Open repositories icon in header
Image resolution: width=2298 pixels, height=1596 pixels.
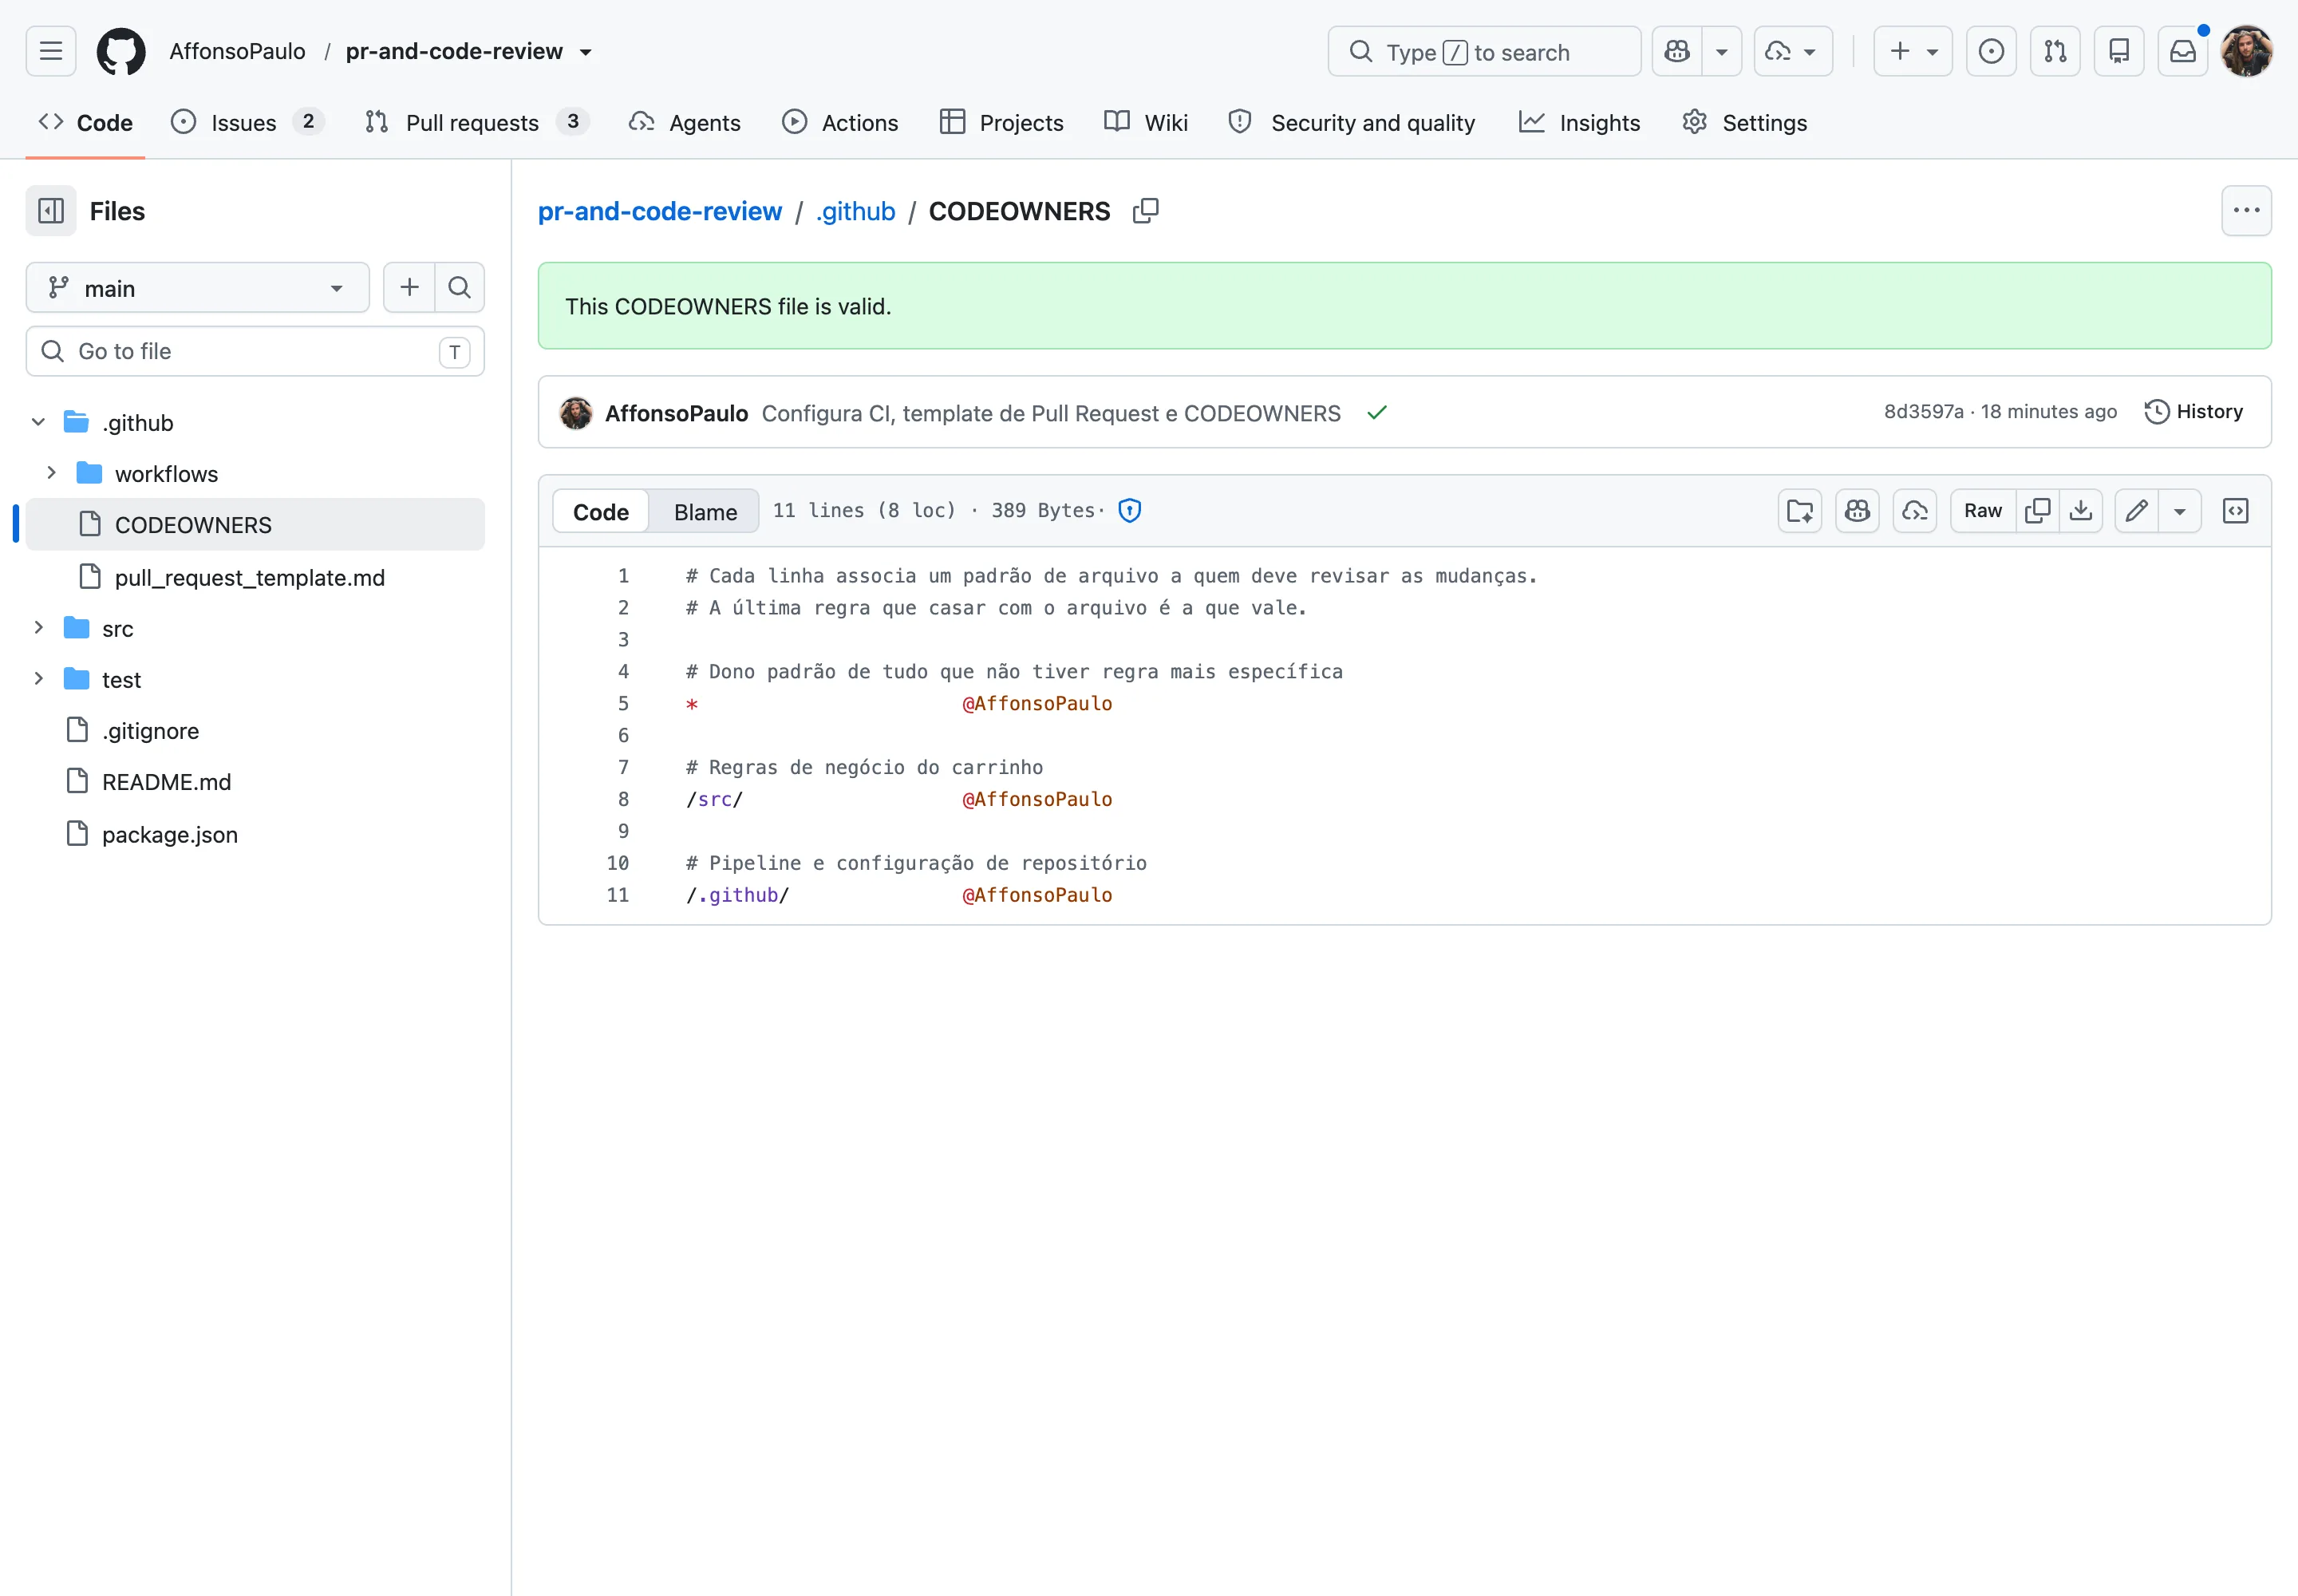pyautogui.click(x=2119, y=51)
